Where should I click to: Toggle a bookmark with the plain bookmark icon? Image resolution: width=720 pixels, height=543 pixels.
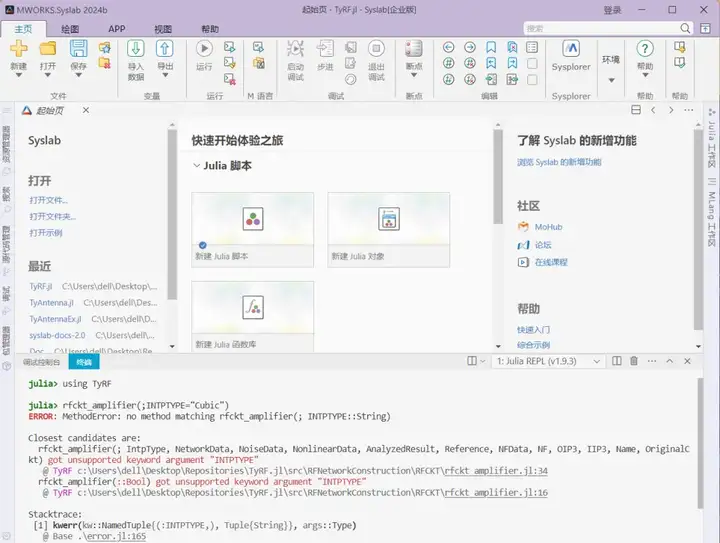pyautogui.click(x=491, y=47)
